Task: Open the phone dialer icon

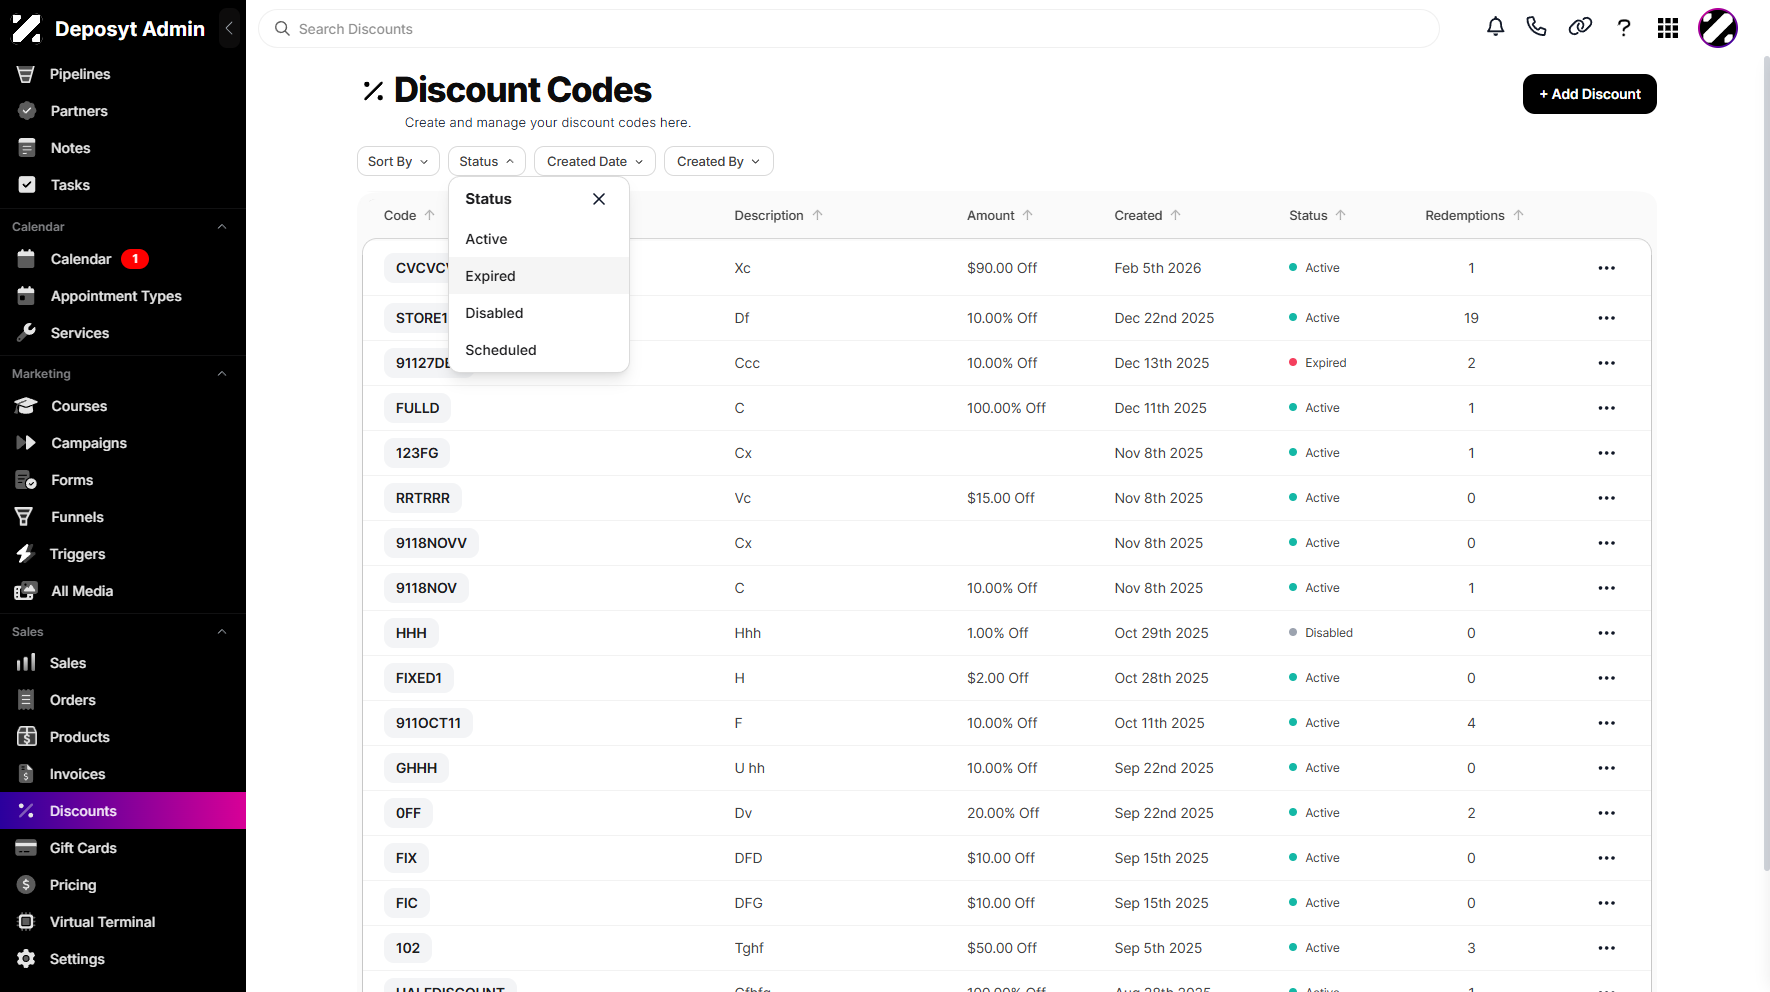Action: pos(1537,28)
